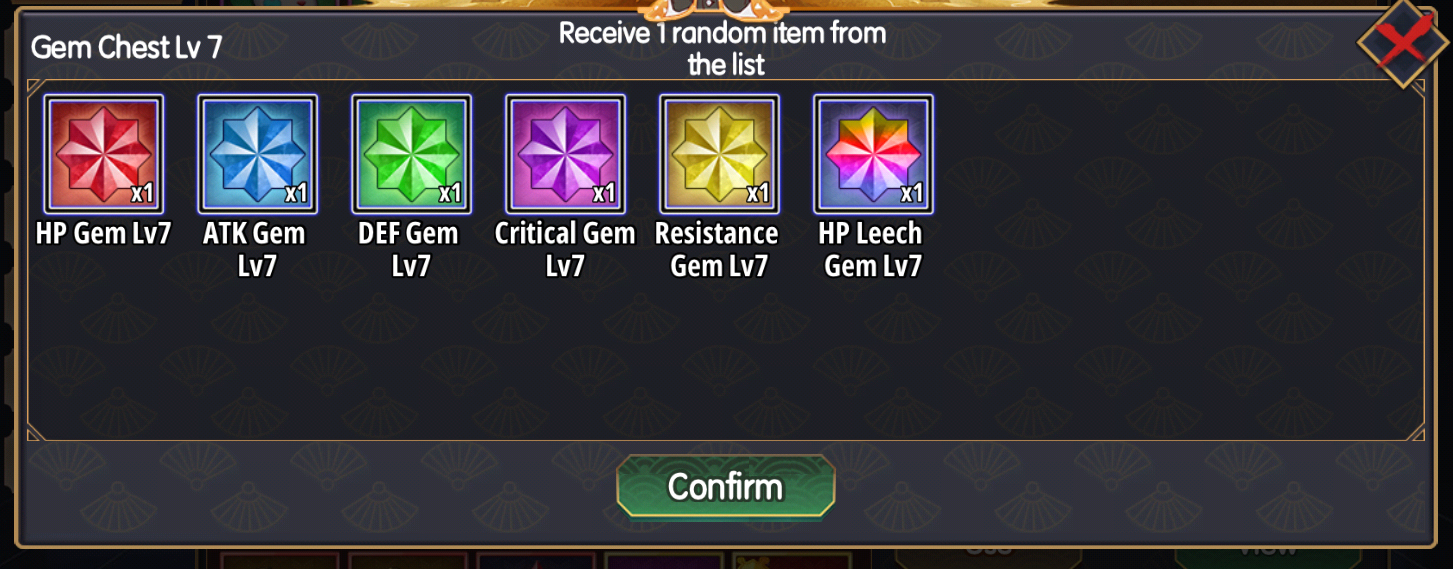Select the HP Leech Gem Lv7 label
The image size is (1453, 569).
872,250
